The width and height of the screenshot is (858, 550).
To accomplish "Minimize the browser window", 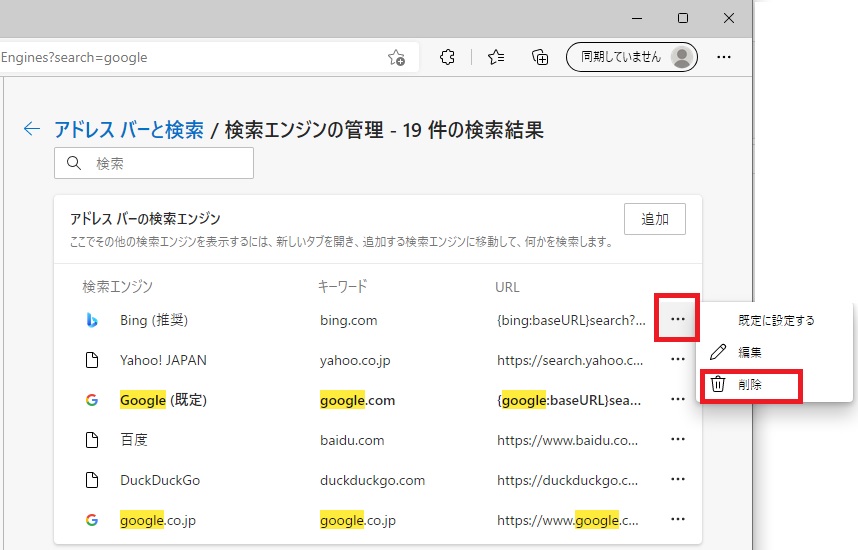I will coord(637,18).
